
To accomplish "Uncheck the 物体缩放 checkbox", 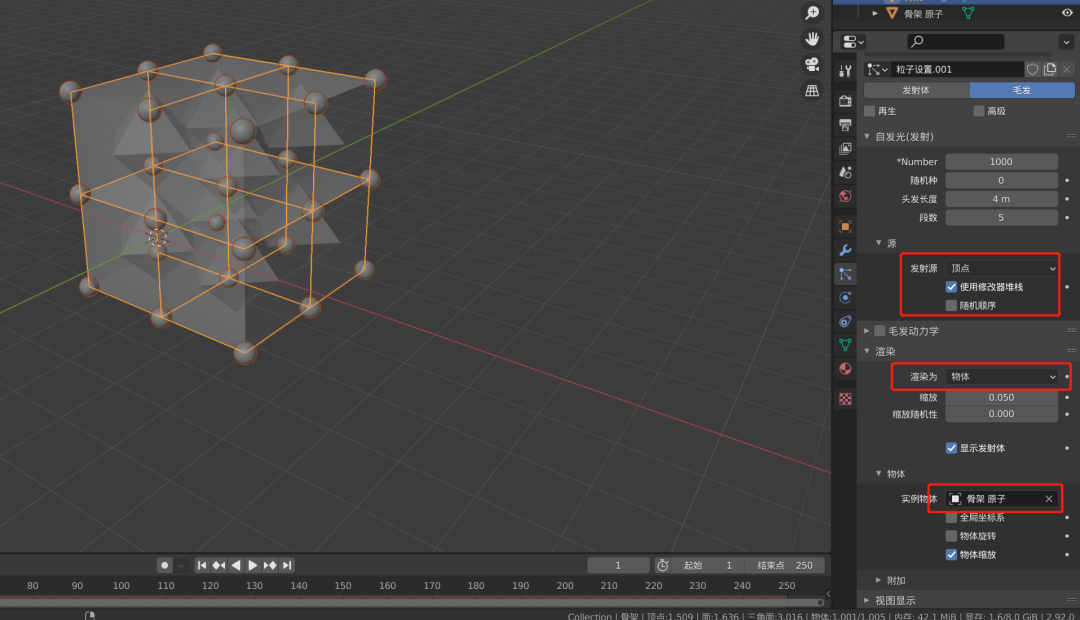I will [x=951, y=555].
